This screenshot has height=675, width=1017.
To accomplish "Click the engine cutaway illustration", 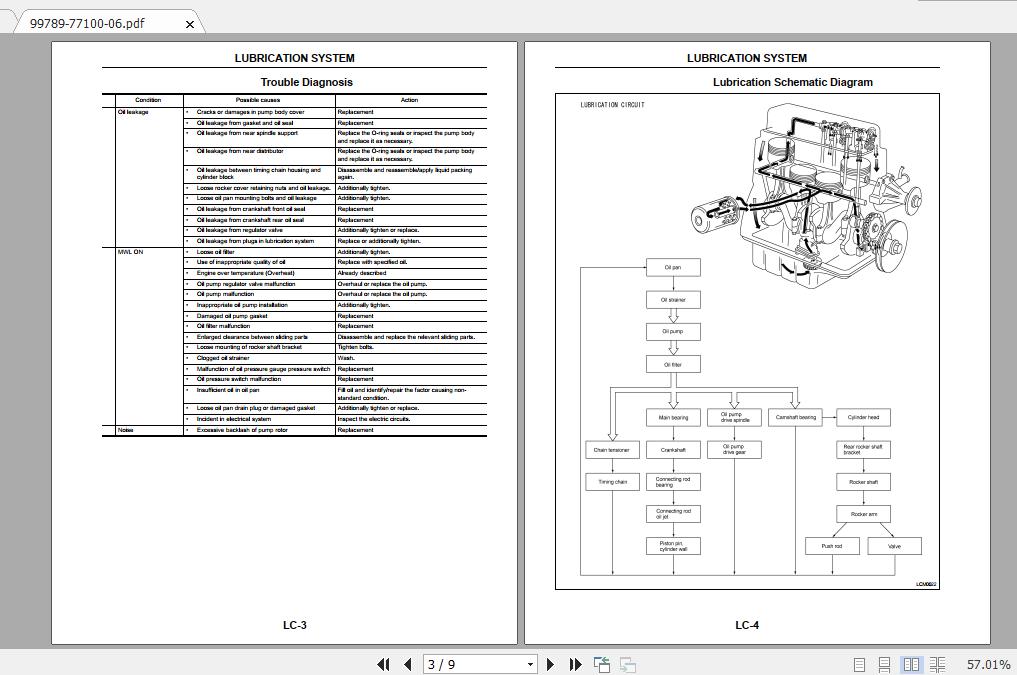I will click(808, 195).
